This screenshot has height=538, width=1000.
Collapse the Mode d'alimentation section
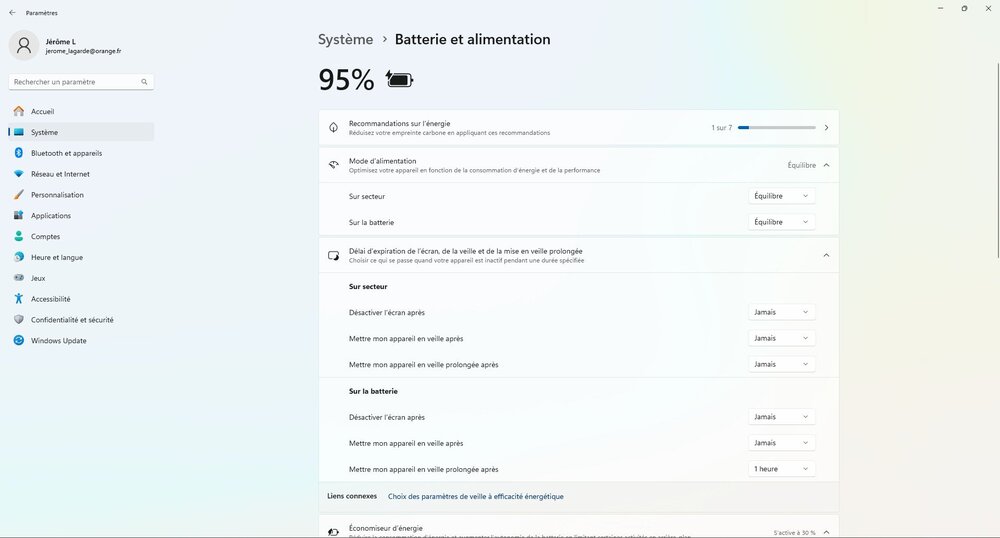[826, 165]
